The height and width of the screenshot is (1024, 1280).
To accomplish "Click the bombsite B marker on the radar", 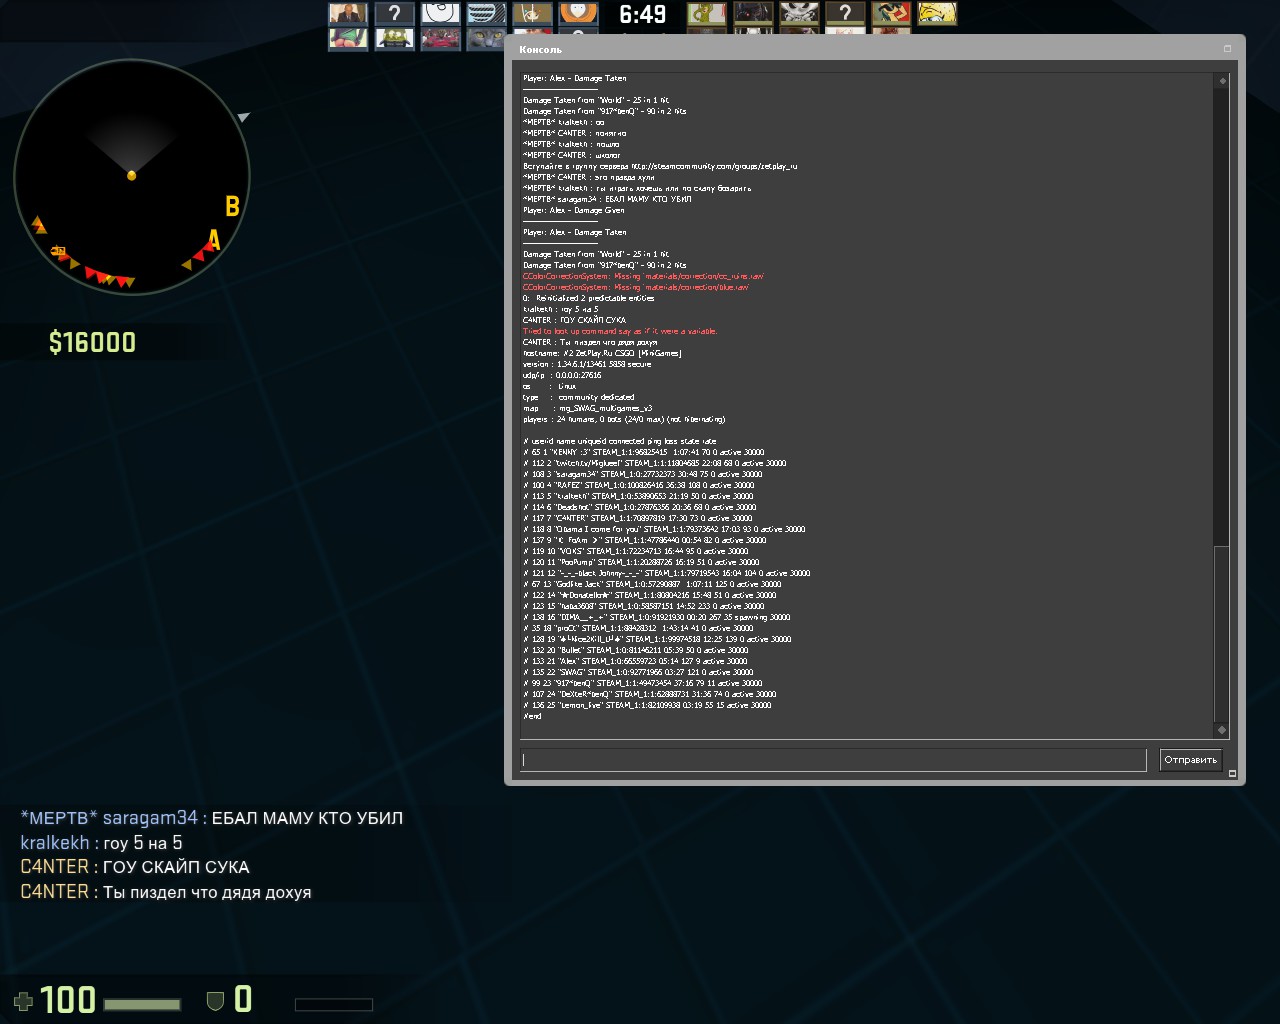I will 232,206.
